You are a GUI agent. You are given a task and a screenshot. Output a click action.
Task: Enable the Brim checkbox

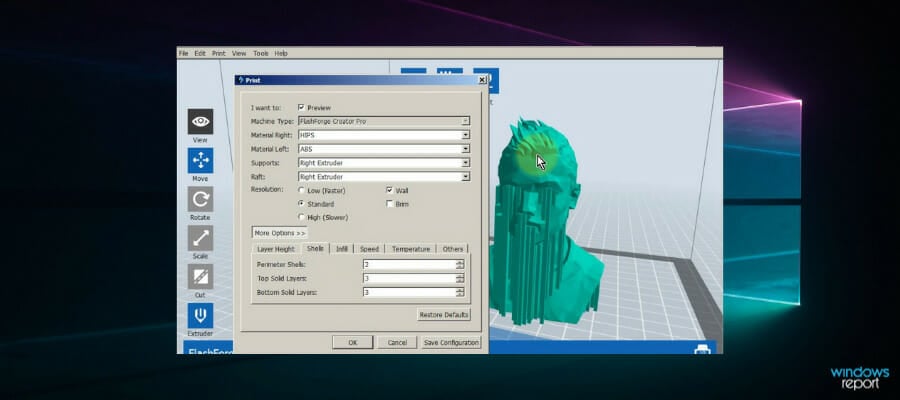tap(390, 204)
